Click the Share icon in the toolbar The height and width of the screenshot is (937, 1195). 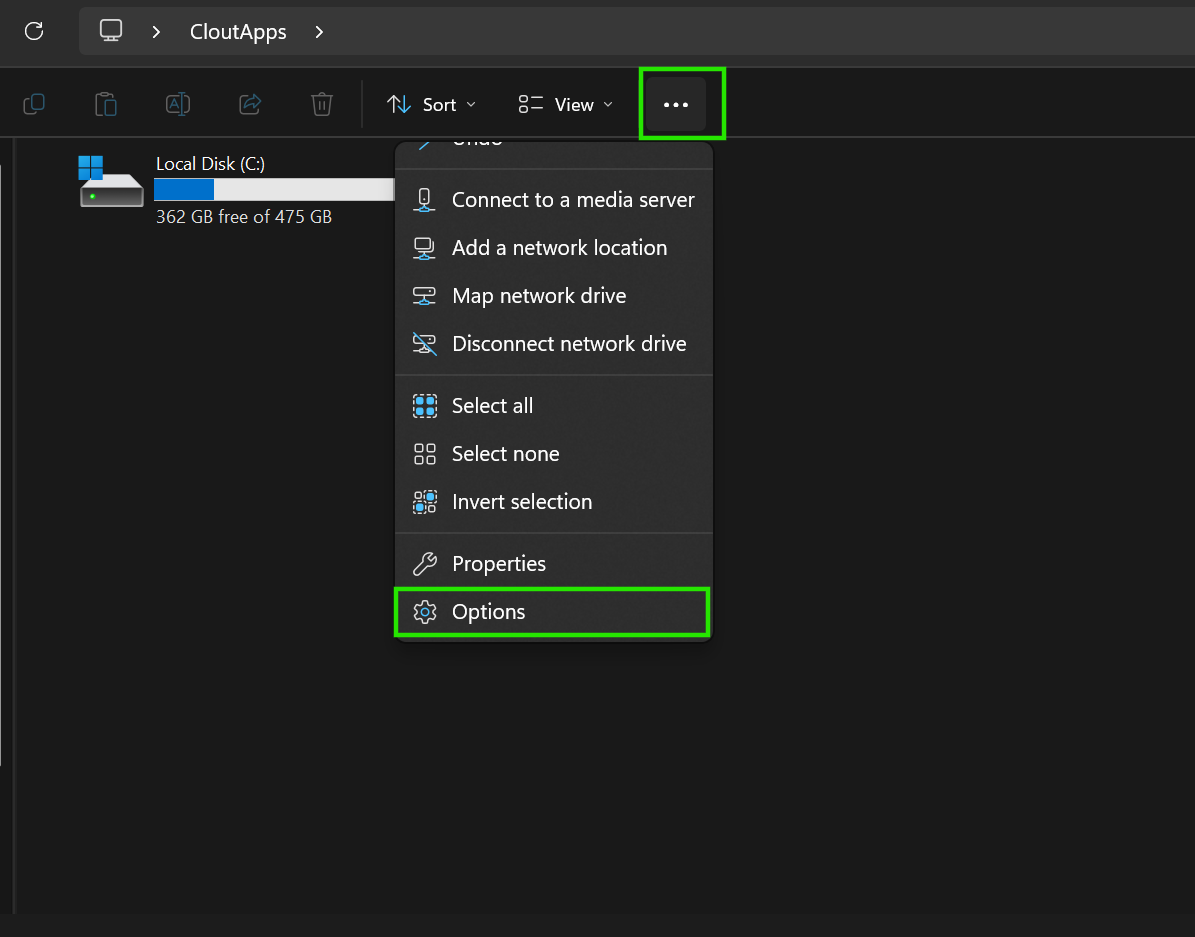[249, 103]
